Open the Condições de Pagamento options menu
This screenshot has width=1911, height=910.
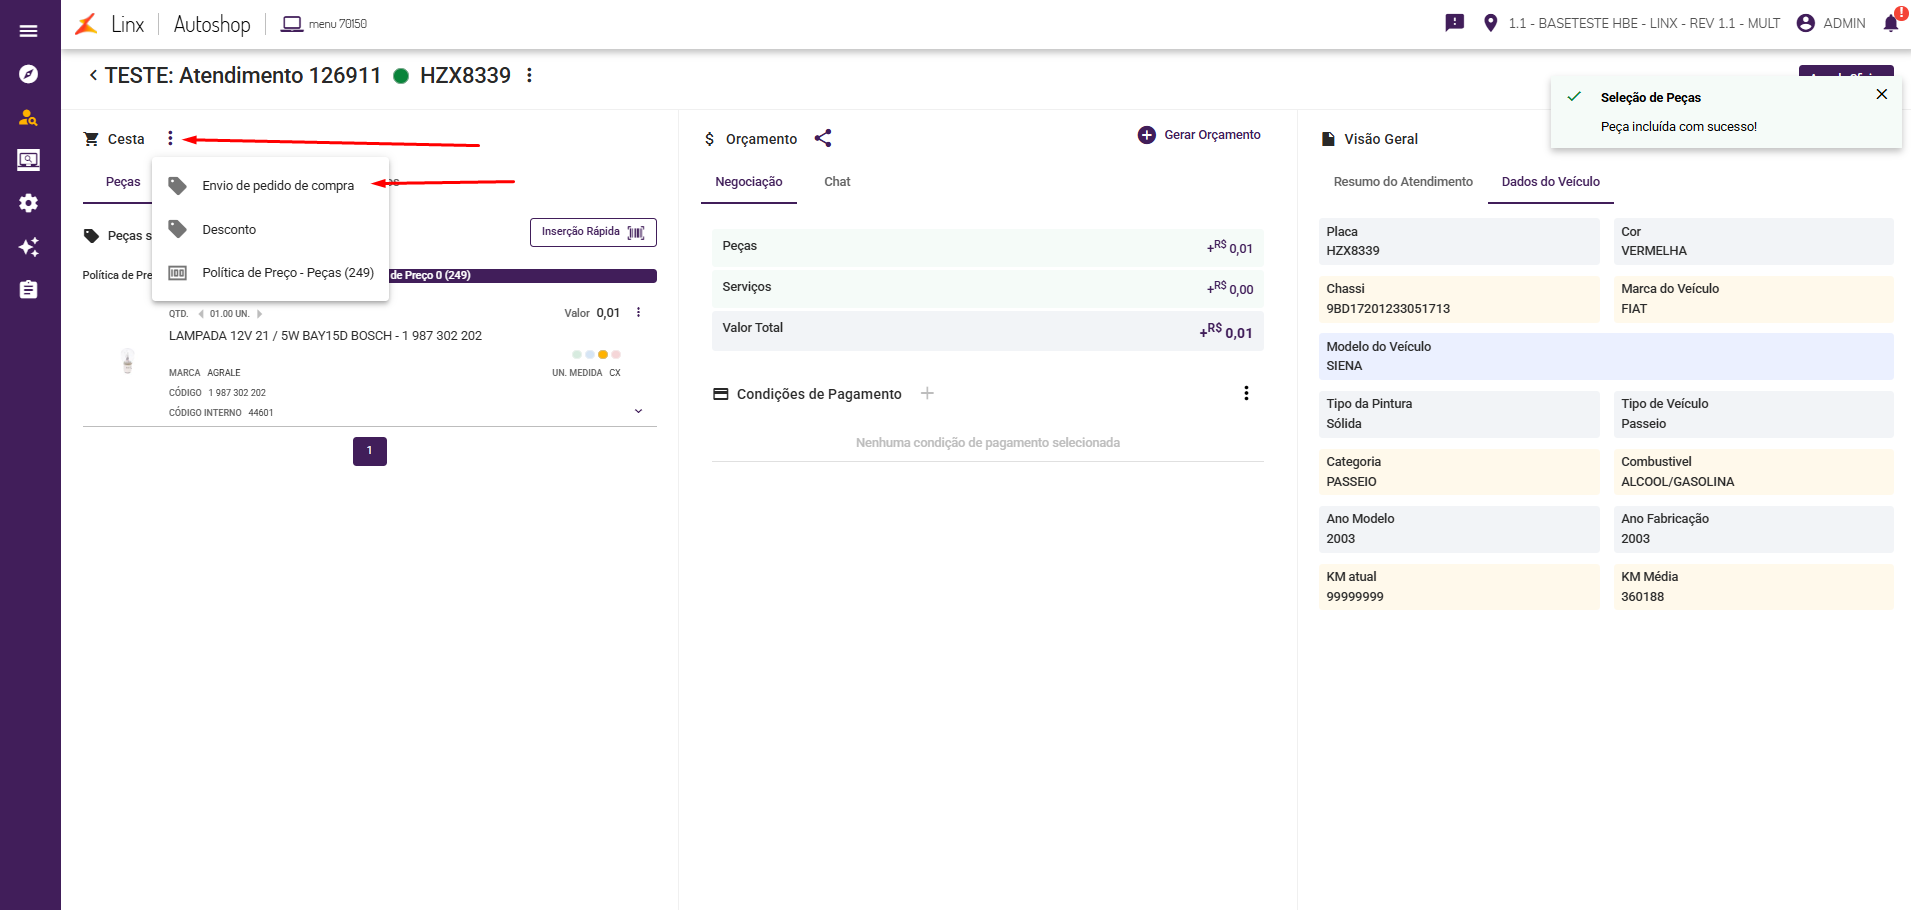click(1246, 393)
